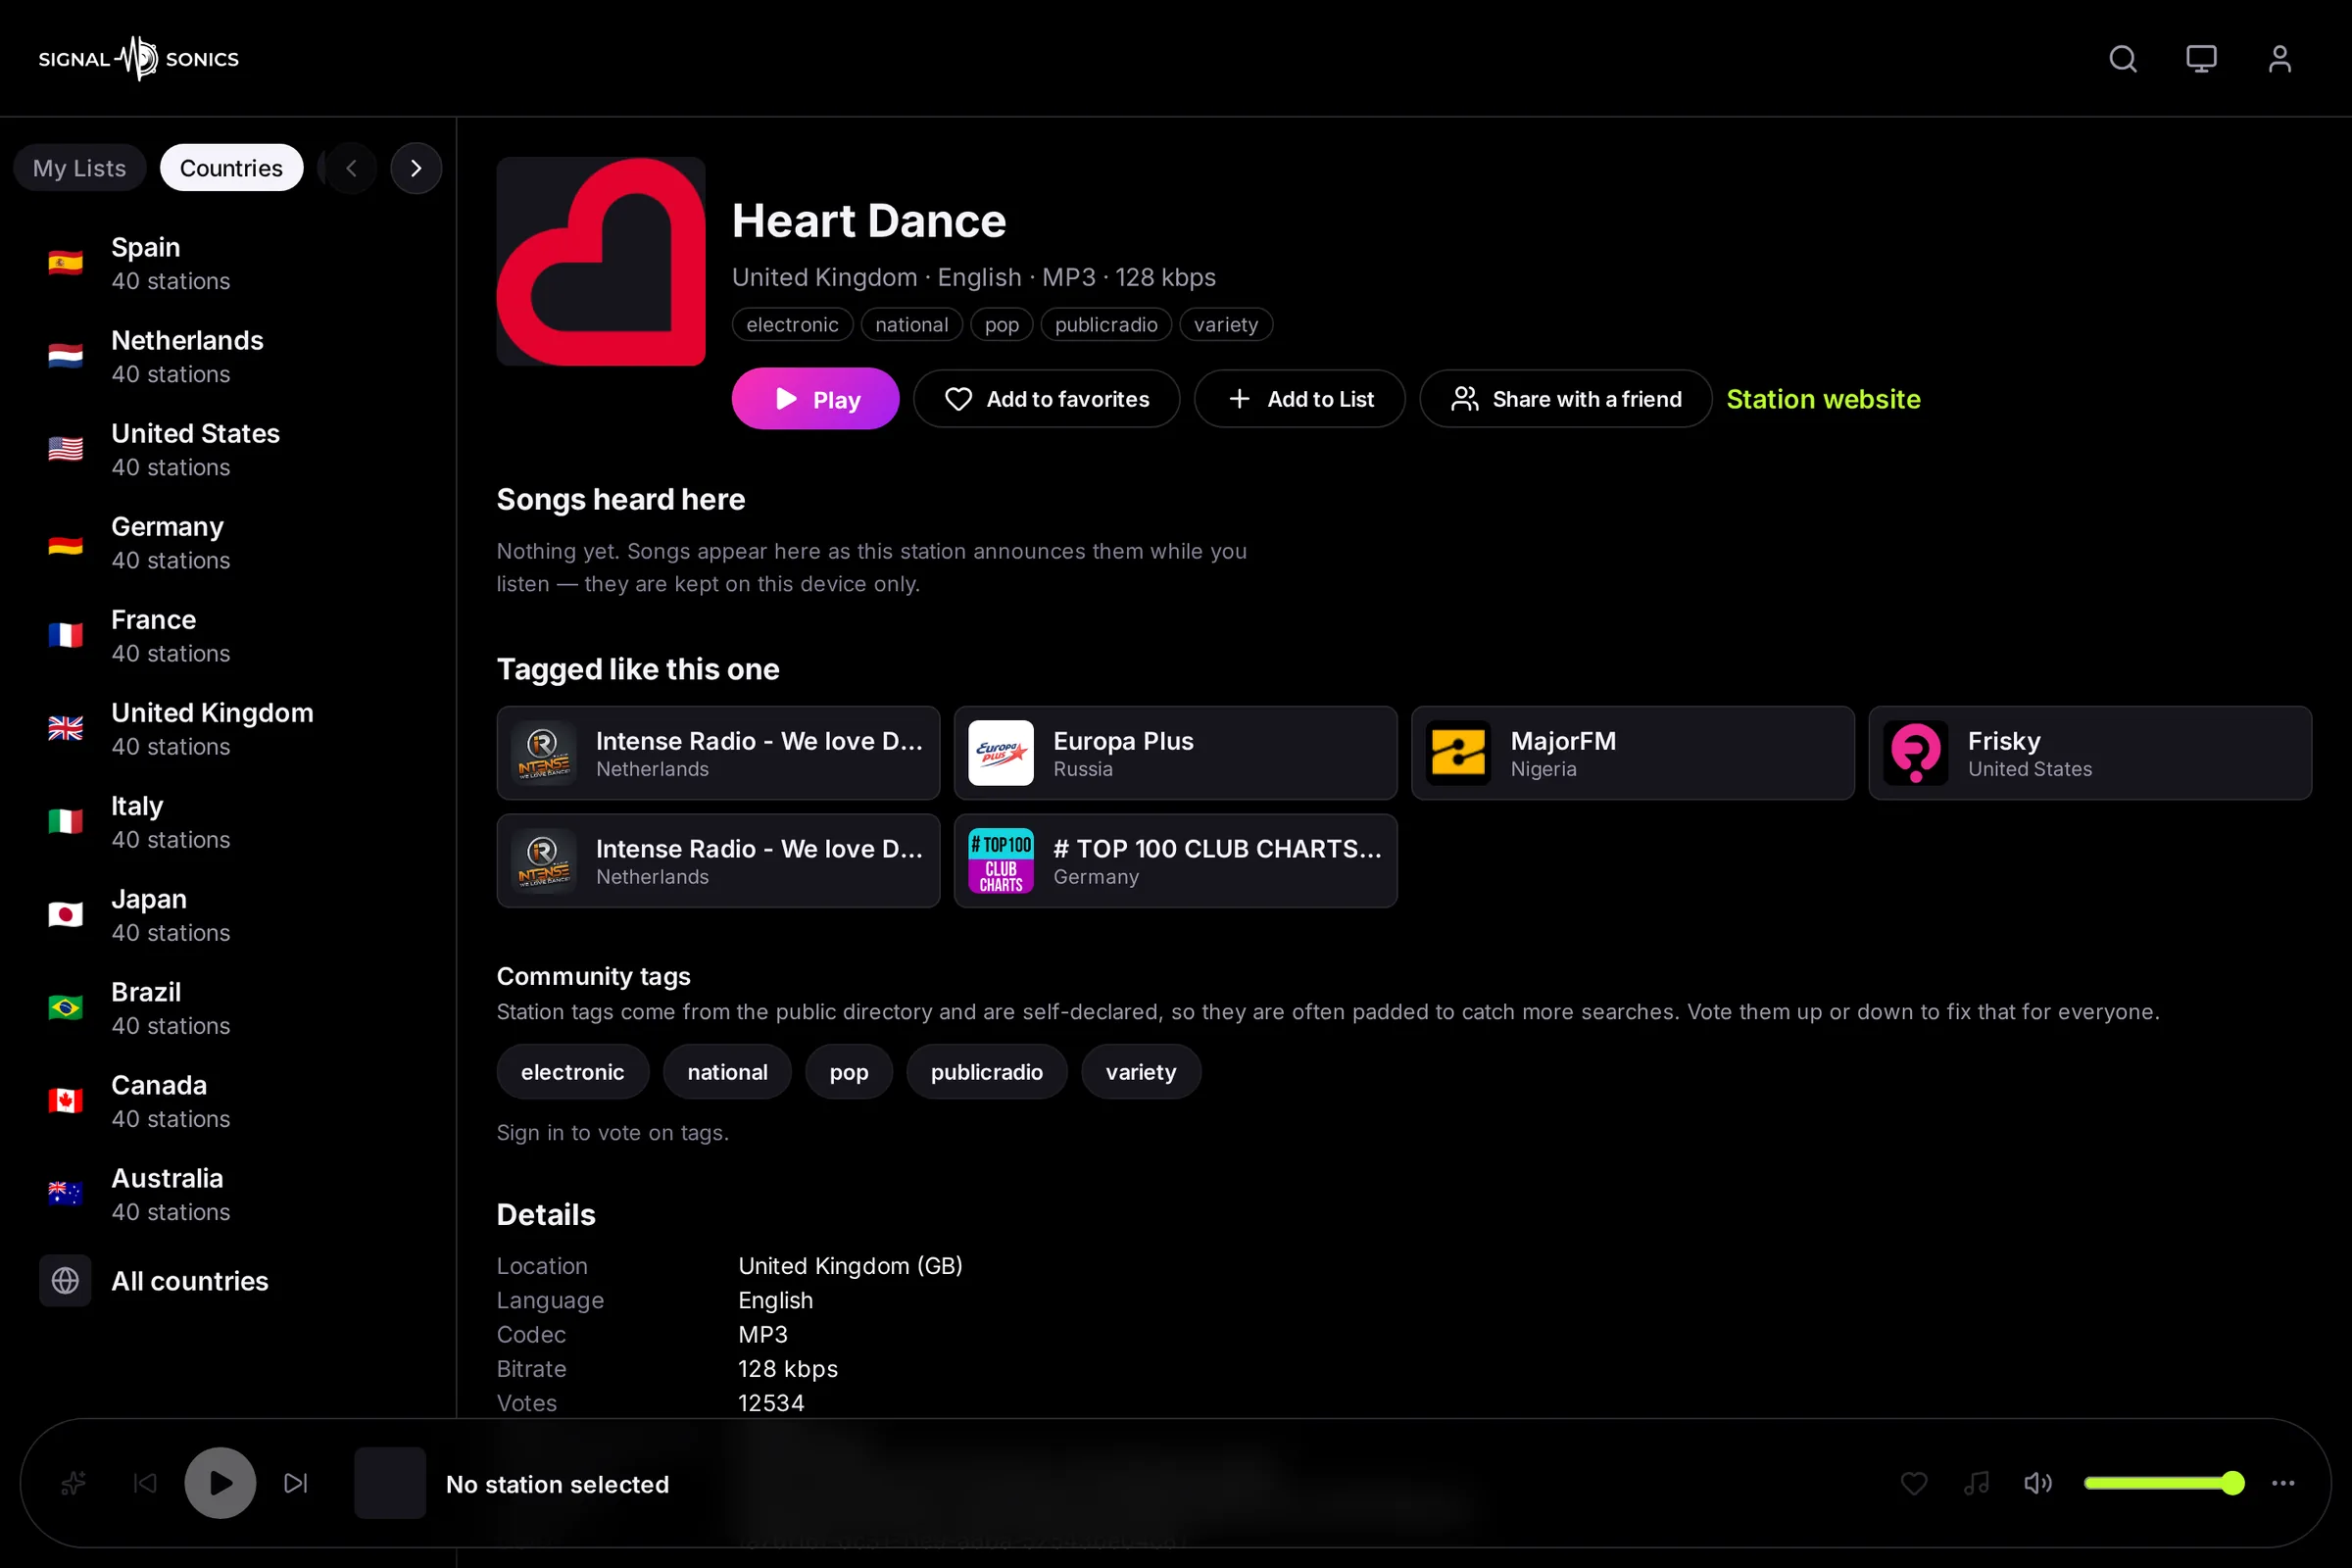This screenshot has width=2352, height=1568.
Task: Click the sparkle icon in player bar
Action: point(73,1483)
